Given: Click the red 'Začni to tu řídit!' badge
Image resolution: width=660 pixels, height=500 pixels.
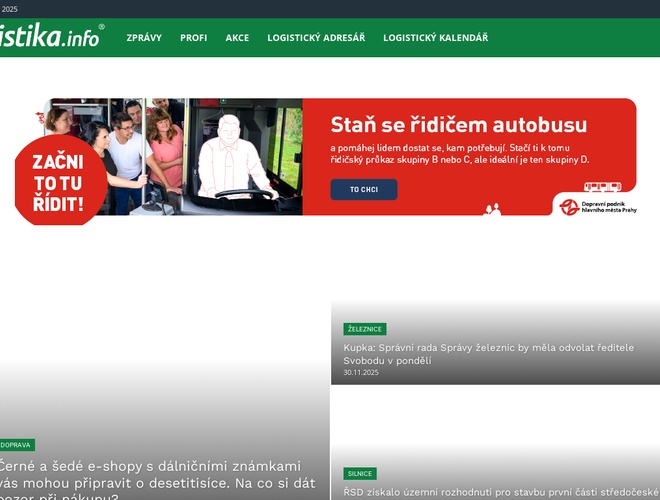Looking at the screenshot, I should pos(59,182).
